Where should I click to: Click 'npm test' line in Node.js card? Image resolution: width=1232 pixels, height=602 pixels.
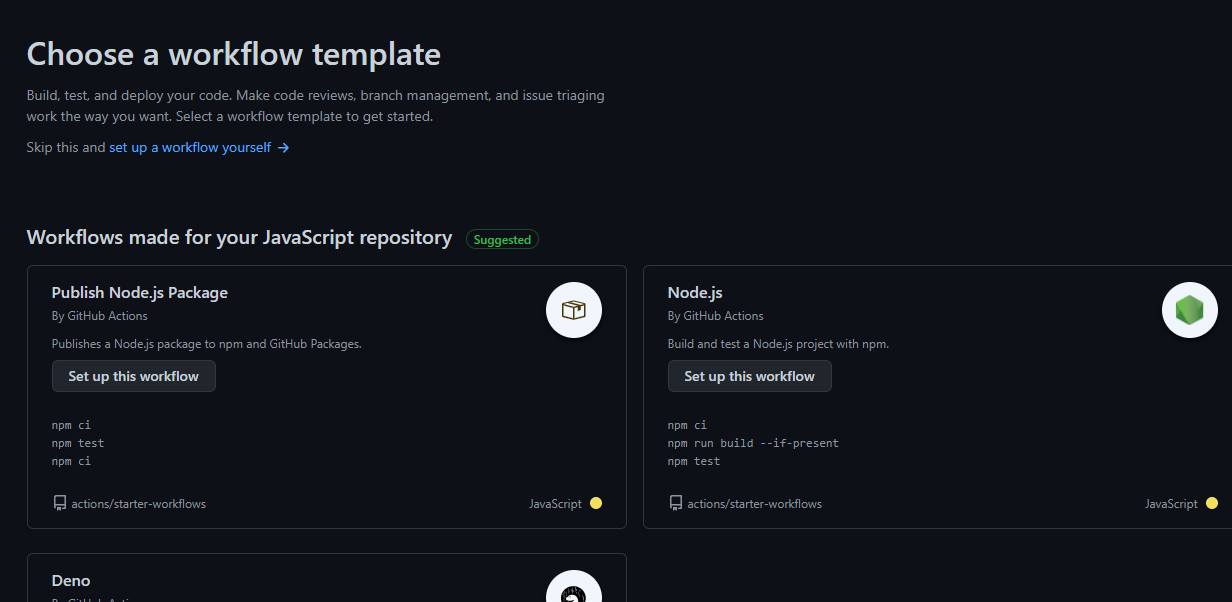tap(694, 461)
